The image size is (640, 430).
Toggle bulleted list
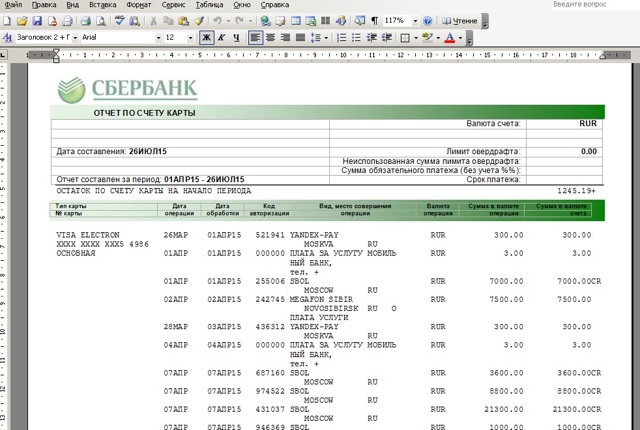(x=356, y=38)
